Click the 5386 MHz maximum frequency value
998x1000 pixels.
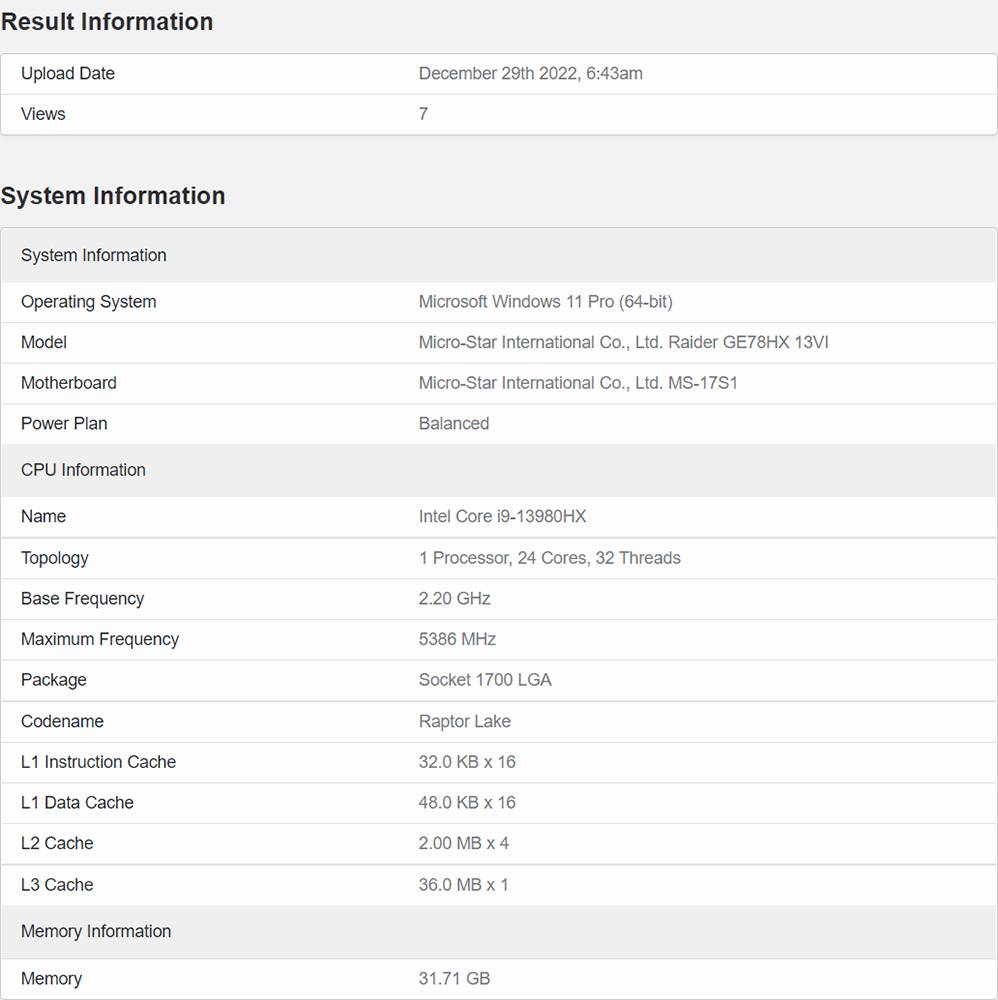pos(457,639)
